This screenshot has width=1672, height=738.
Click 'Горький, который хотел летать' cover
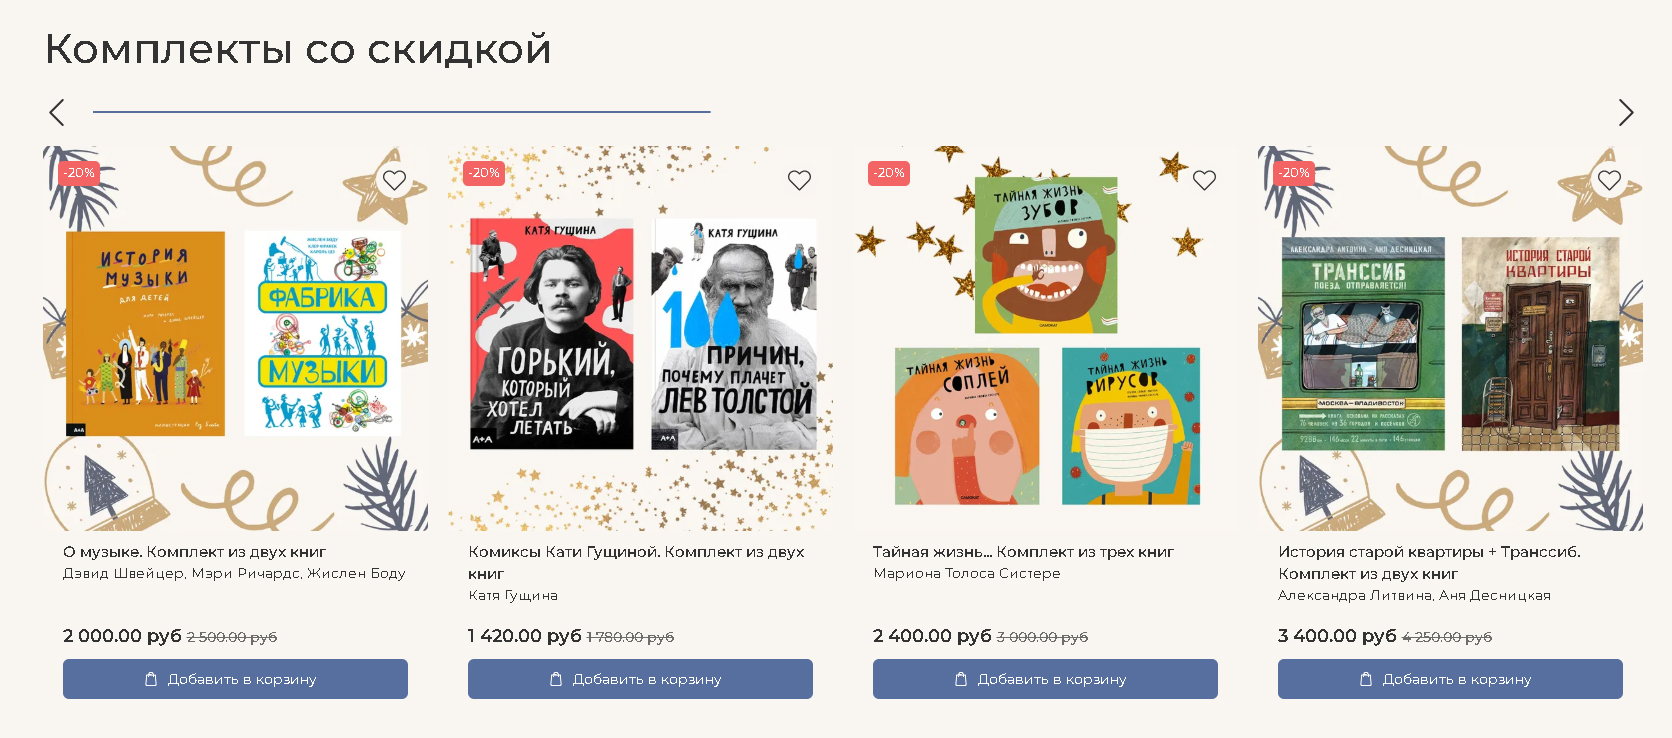click(x=551, y=334)
